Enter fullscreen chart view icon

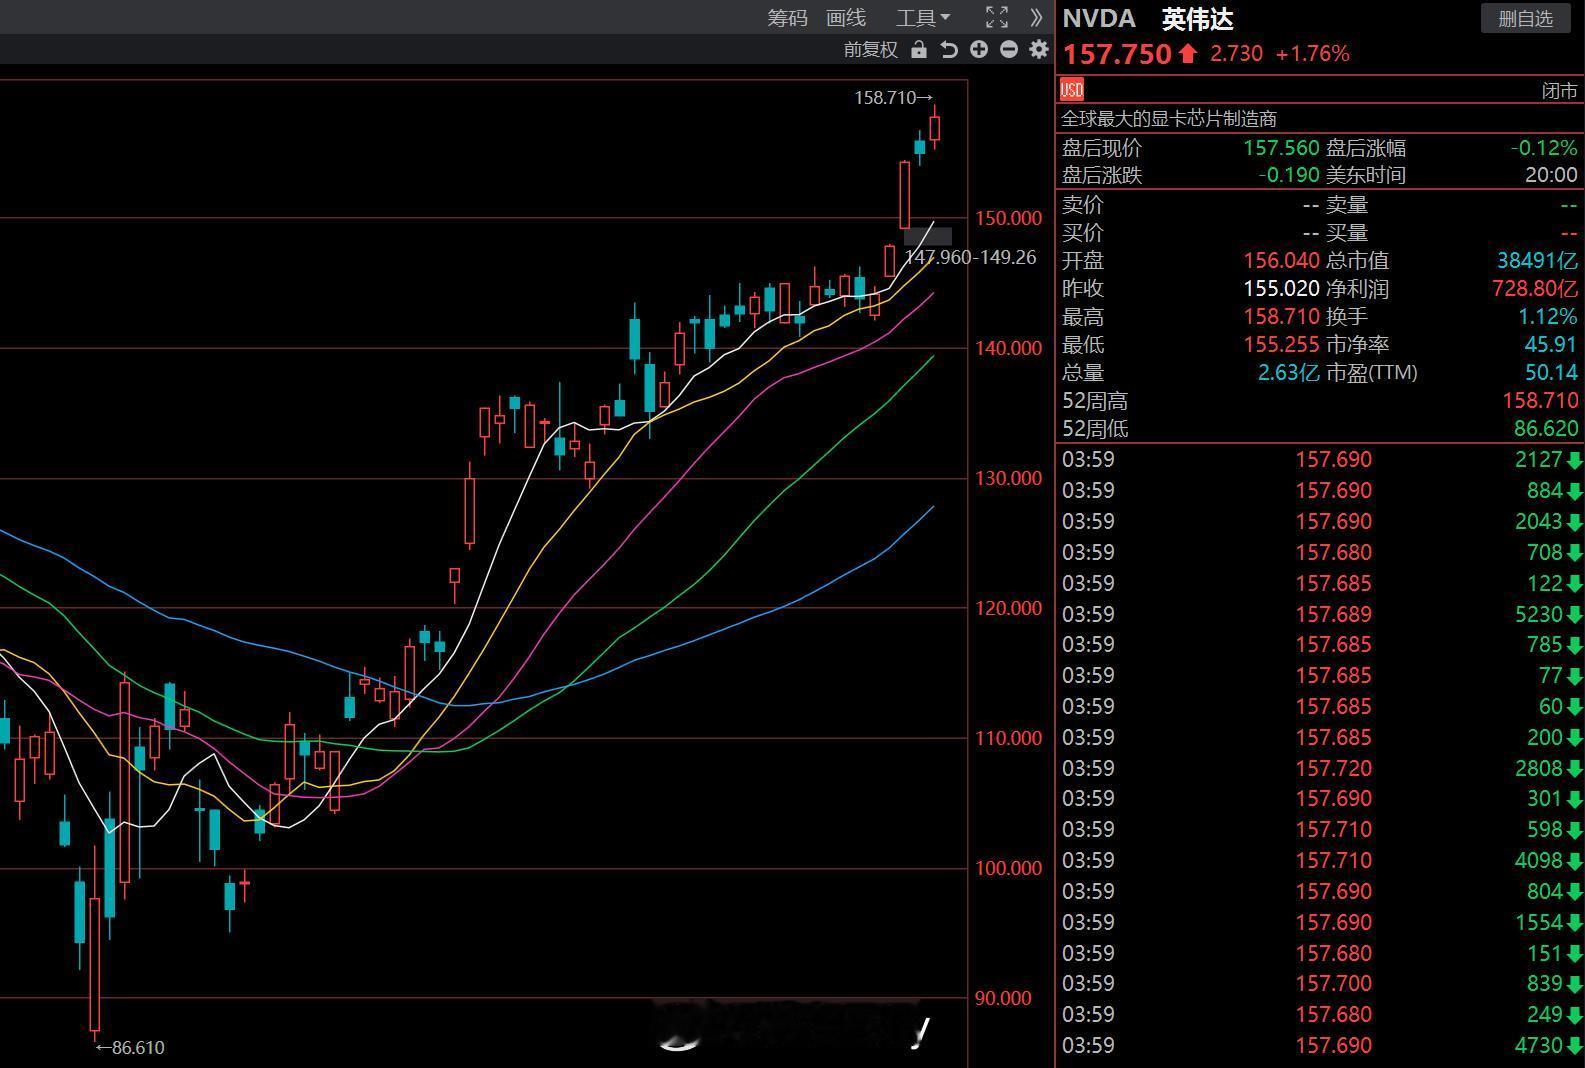coord(997,17)
